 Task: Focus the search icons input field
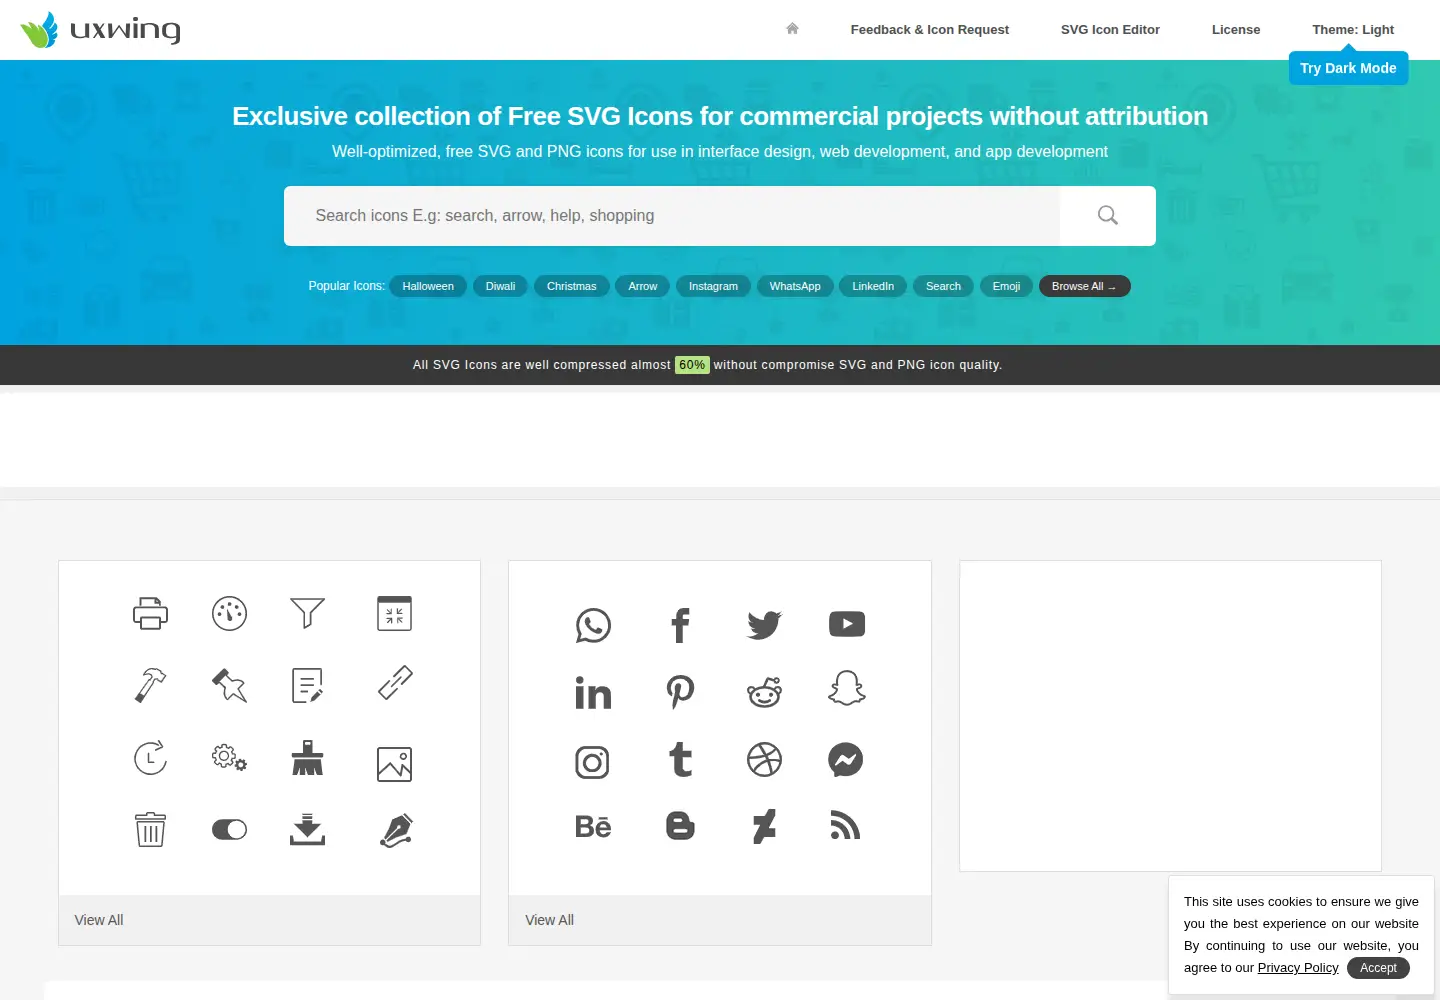point(672,216)
